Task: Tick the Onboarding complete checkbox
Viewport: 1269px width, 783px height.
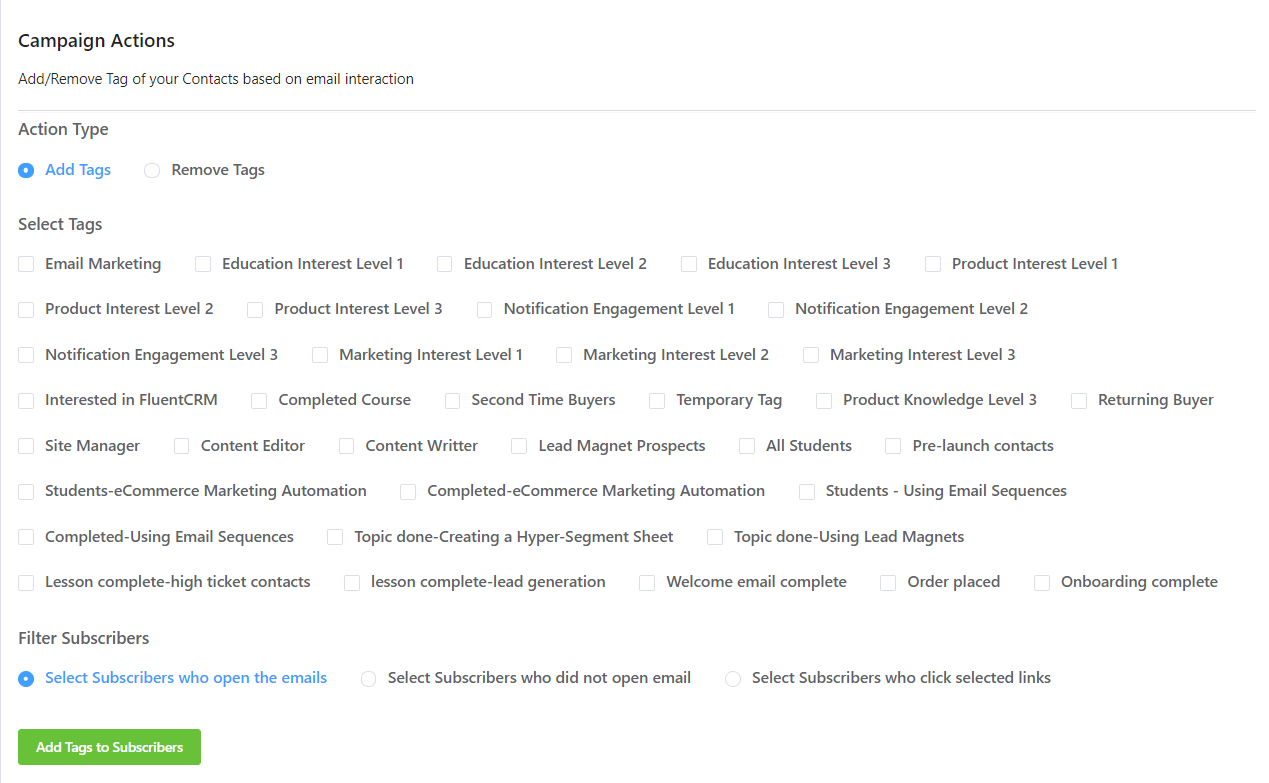Action: point(1042,583)
